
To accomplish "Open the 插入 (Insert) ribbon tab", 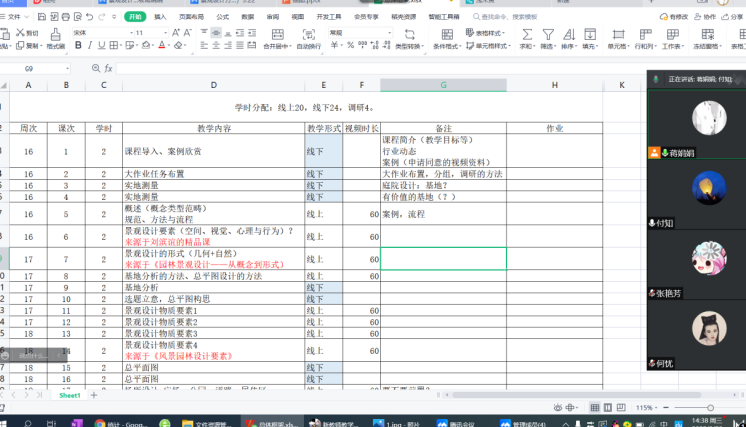I will tap(160, 17).
